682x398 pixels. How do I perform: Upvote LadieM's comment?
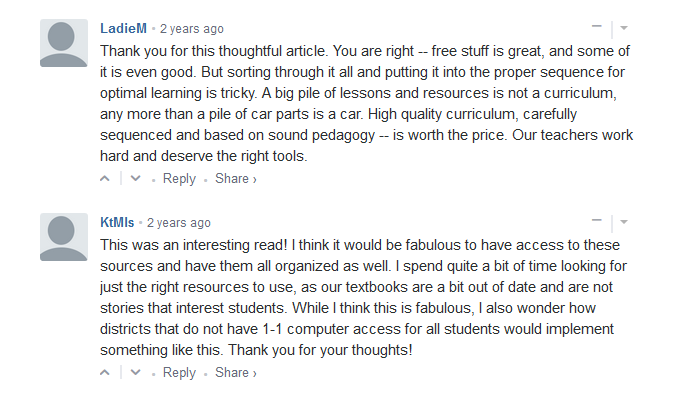click(105, 178)
